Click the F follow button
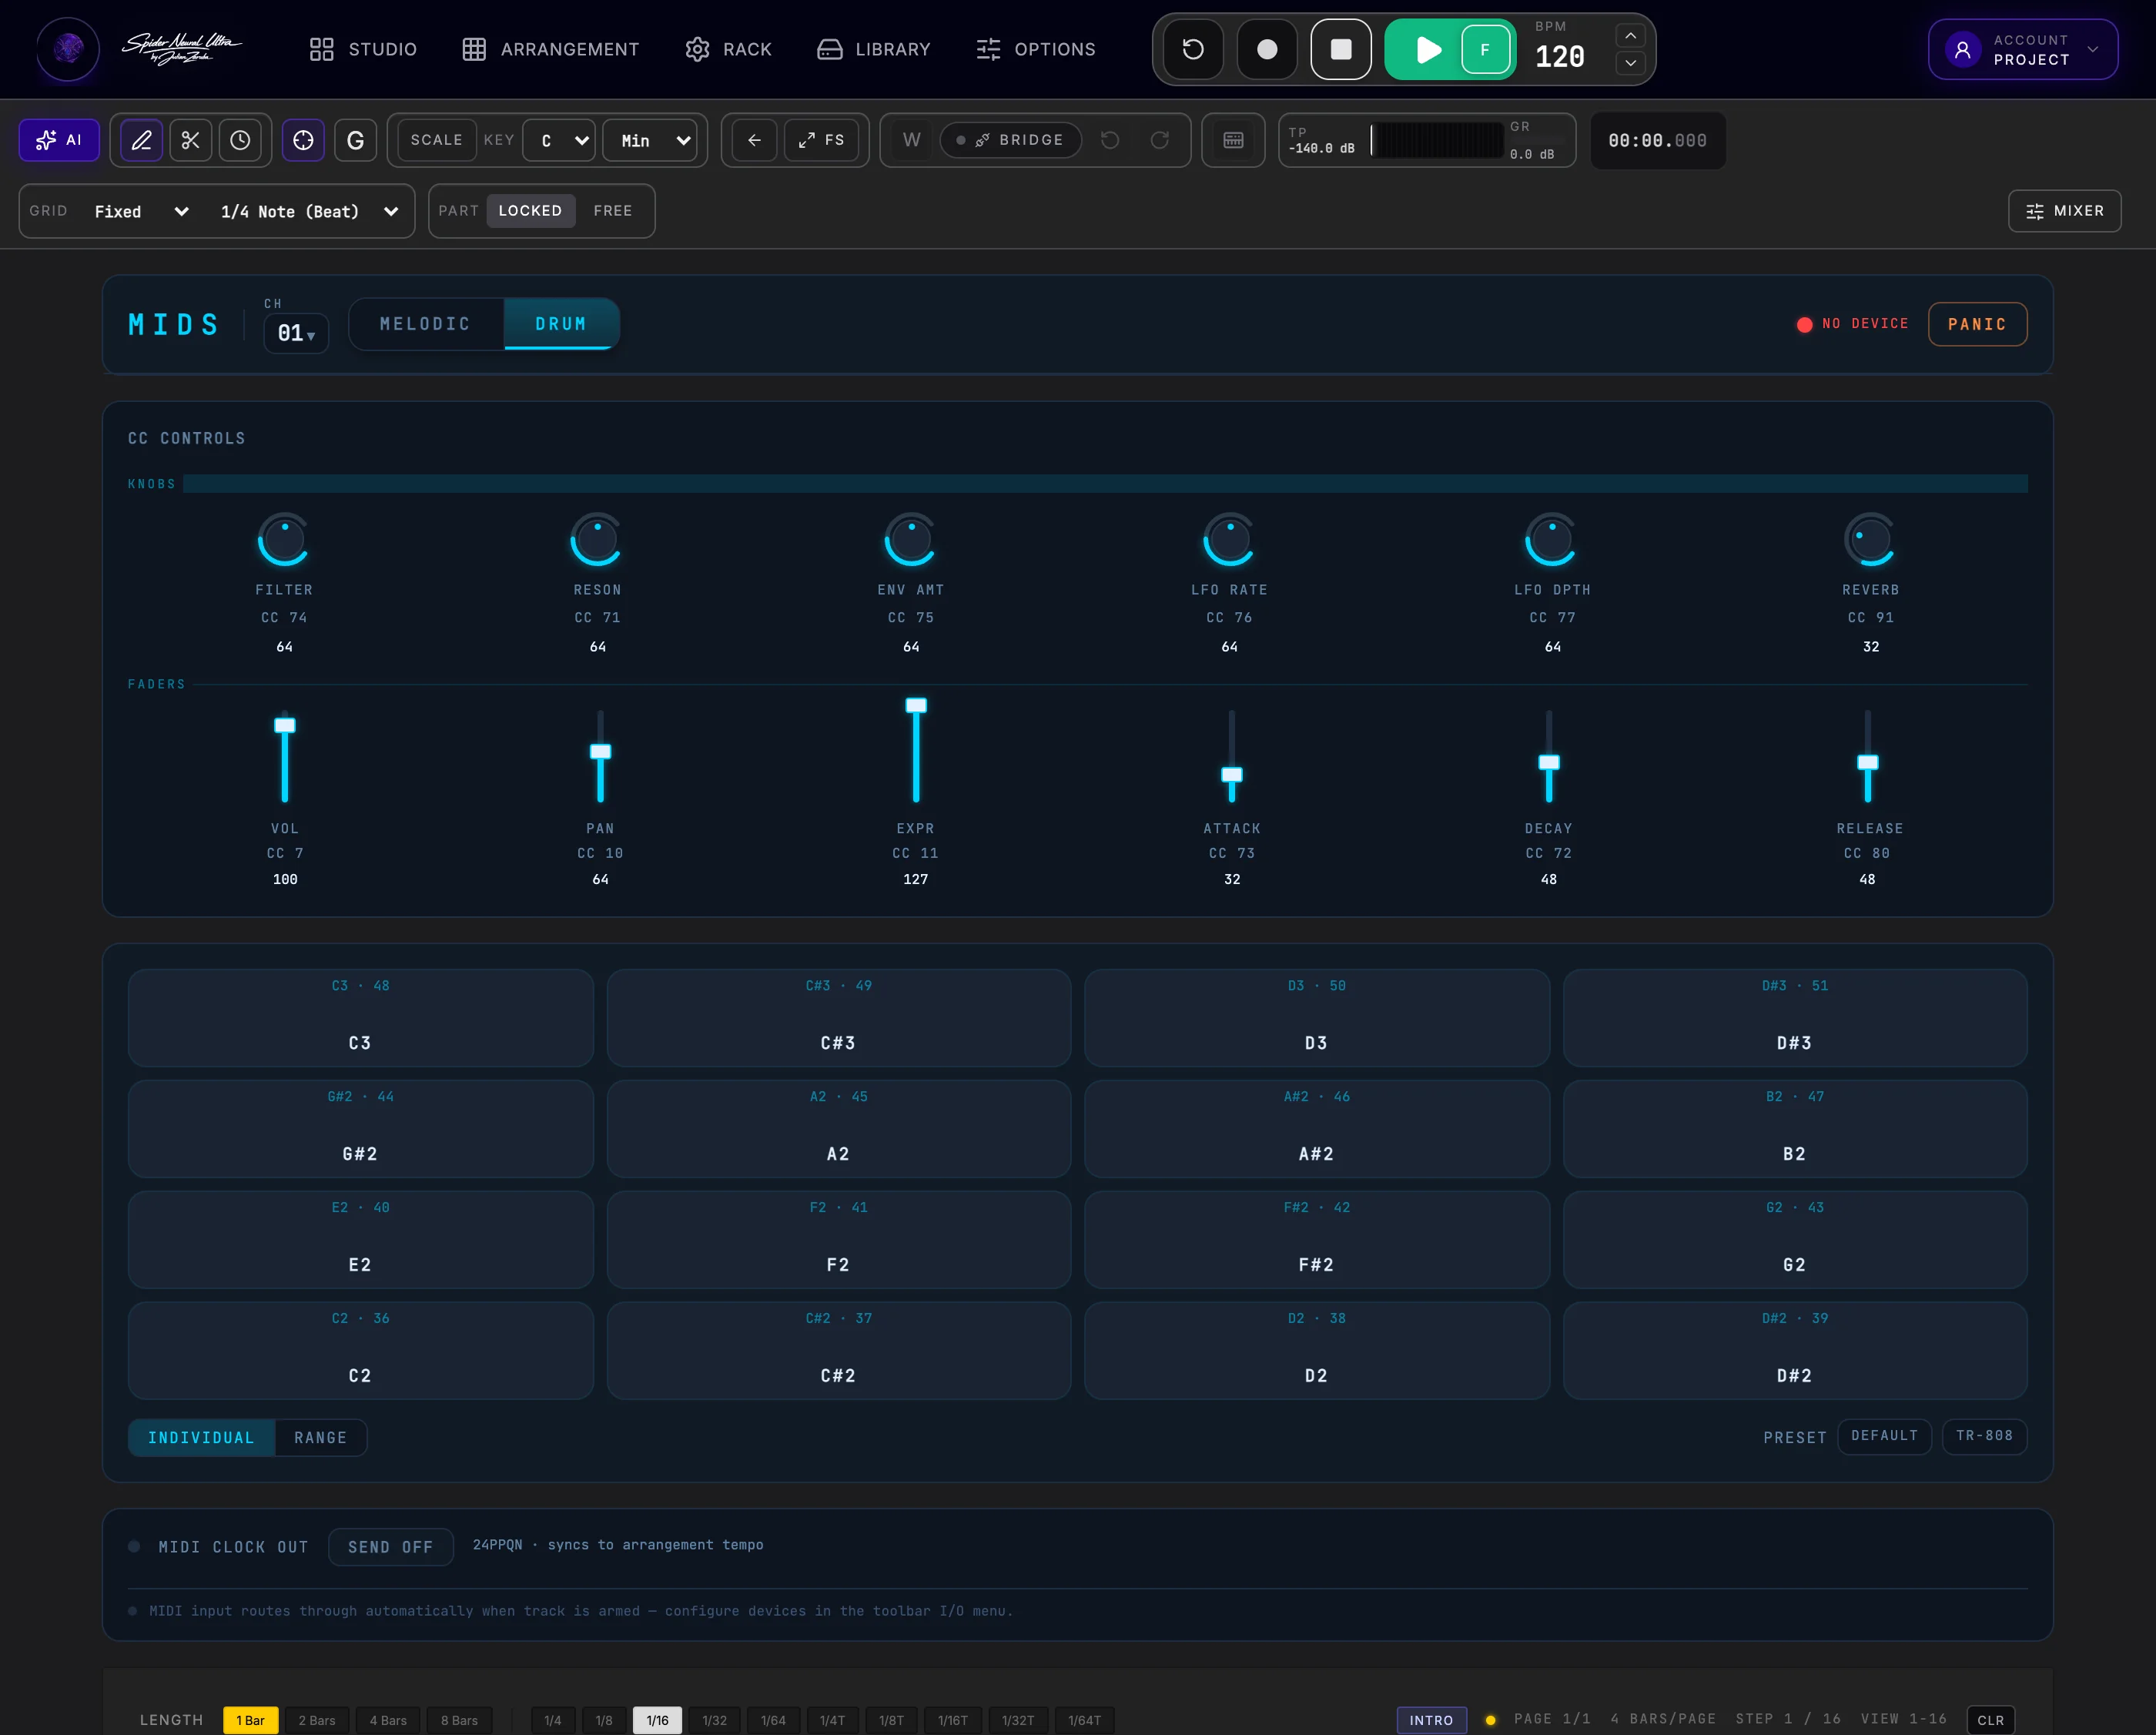2156x1735 pixels. tap(1485, 49)
